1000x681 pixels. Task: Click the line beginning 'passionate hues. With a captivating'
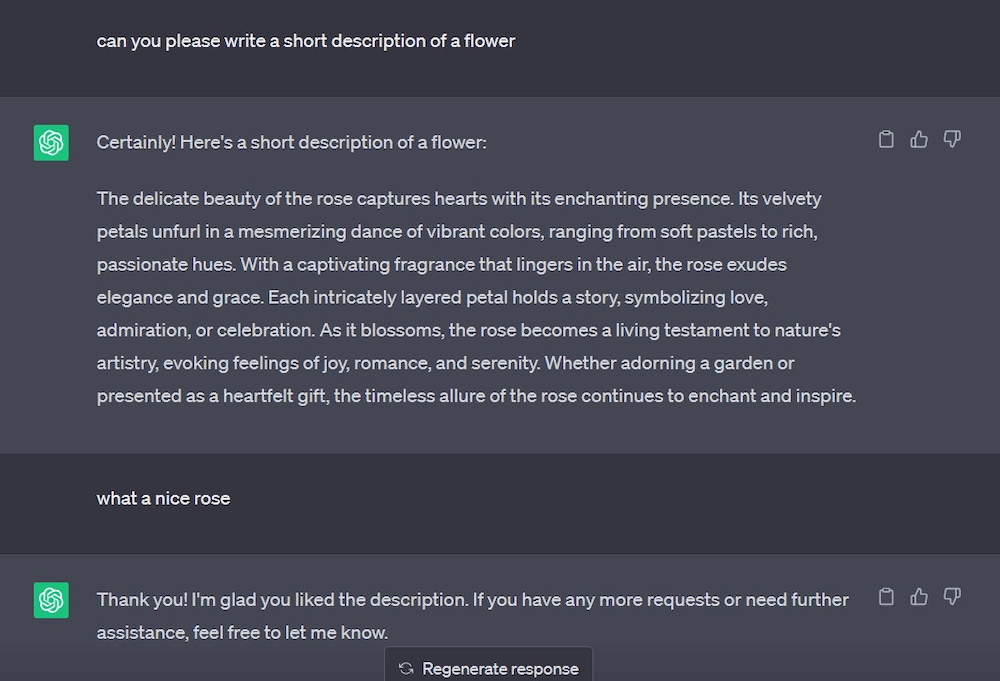pos(441,264)
